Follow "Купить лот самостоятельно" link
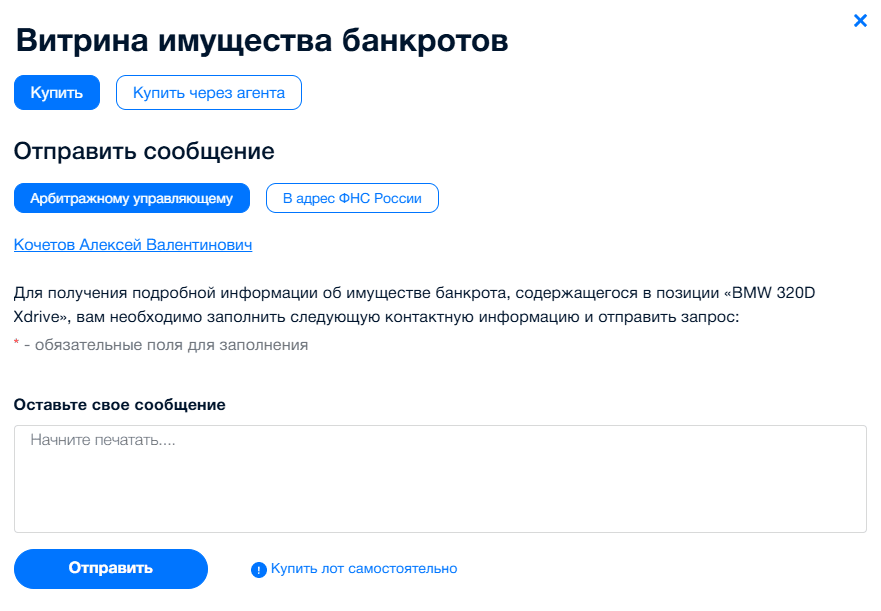Screen dimensions: 881x611 (x=364, y=569)
